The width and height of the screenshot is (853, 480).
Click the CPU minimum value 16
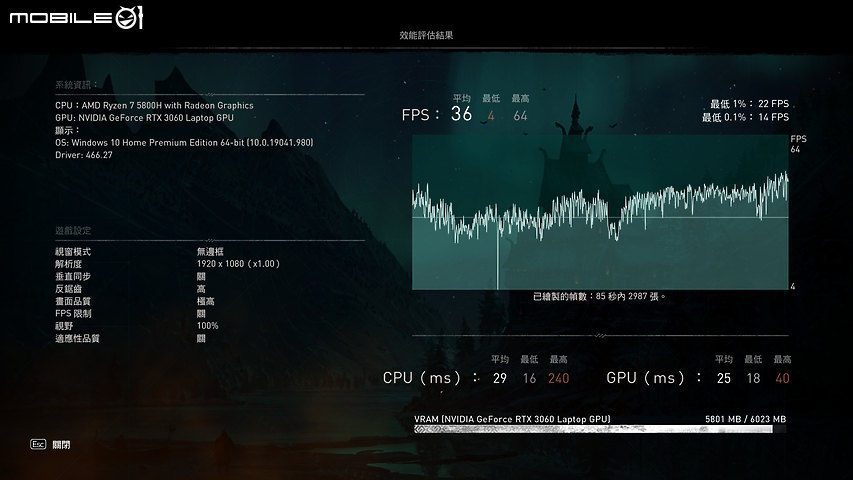(529, 378)
